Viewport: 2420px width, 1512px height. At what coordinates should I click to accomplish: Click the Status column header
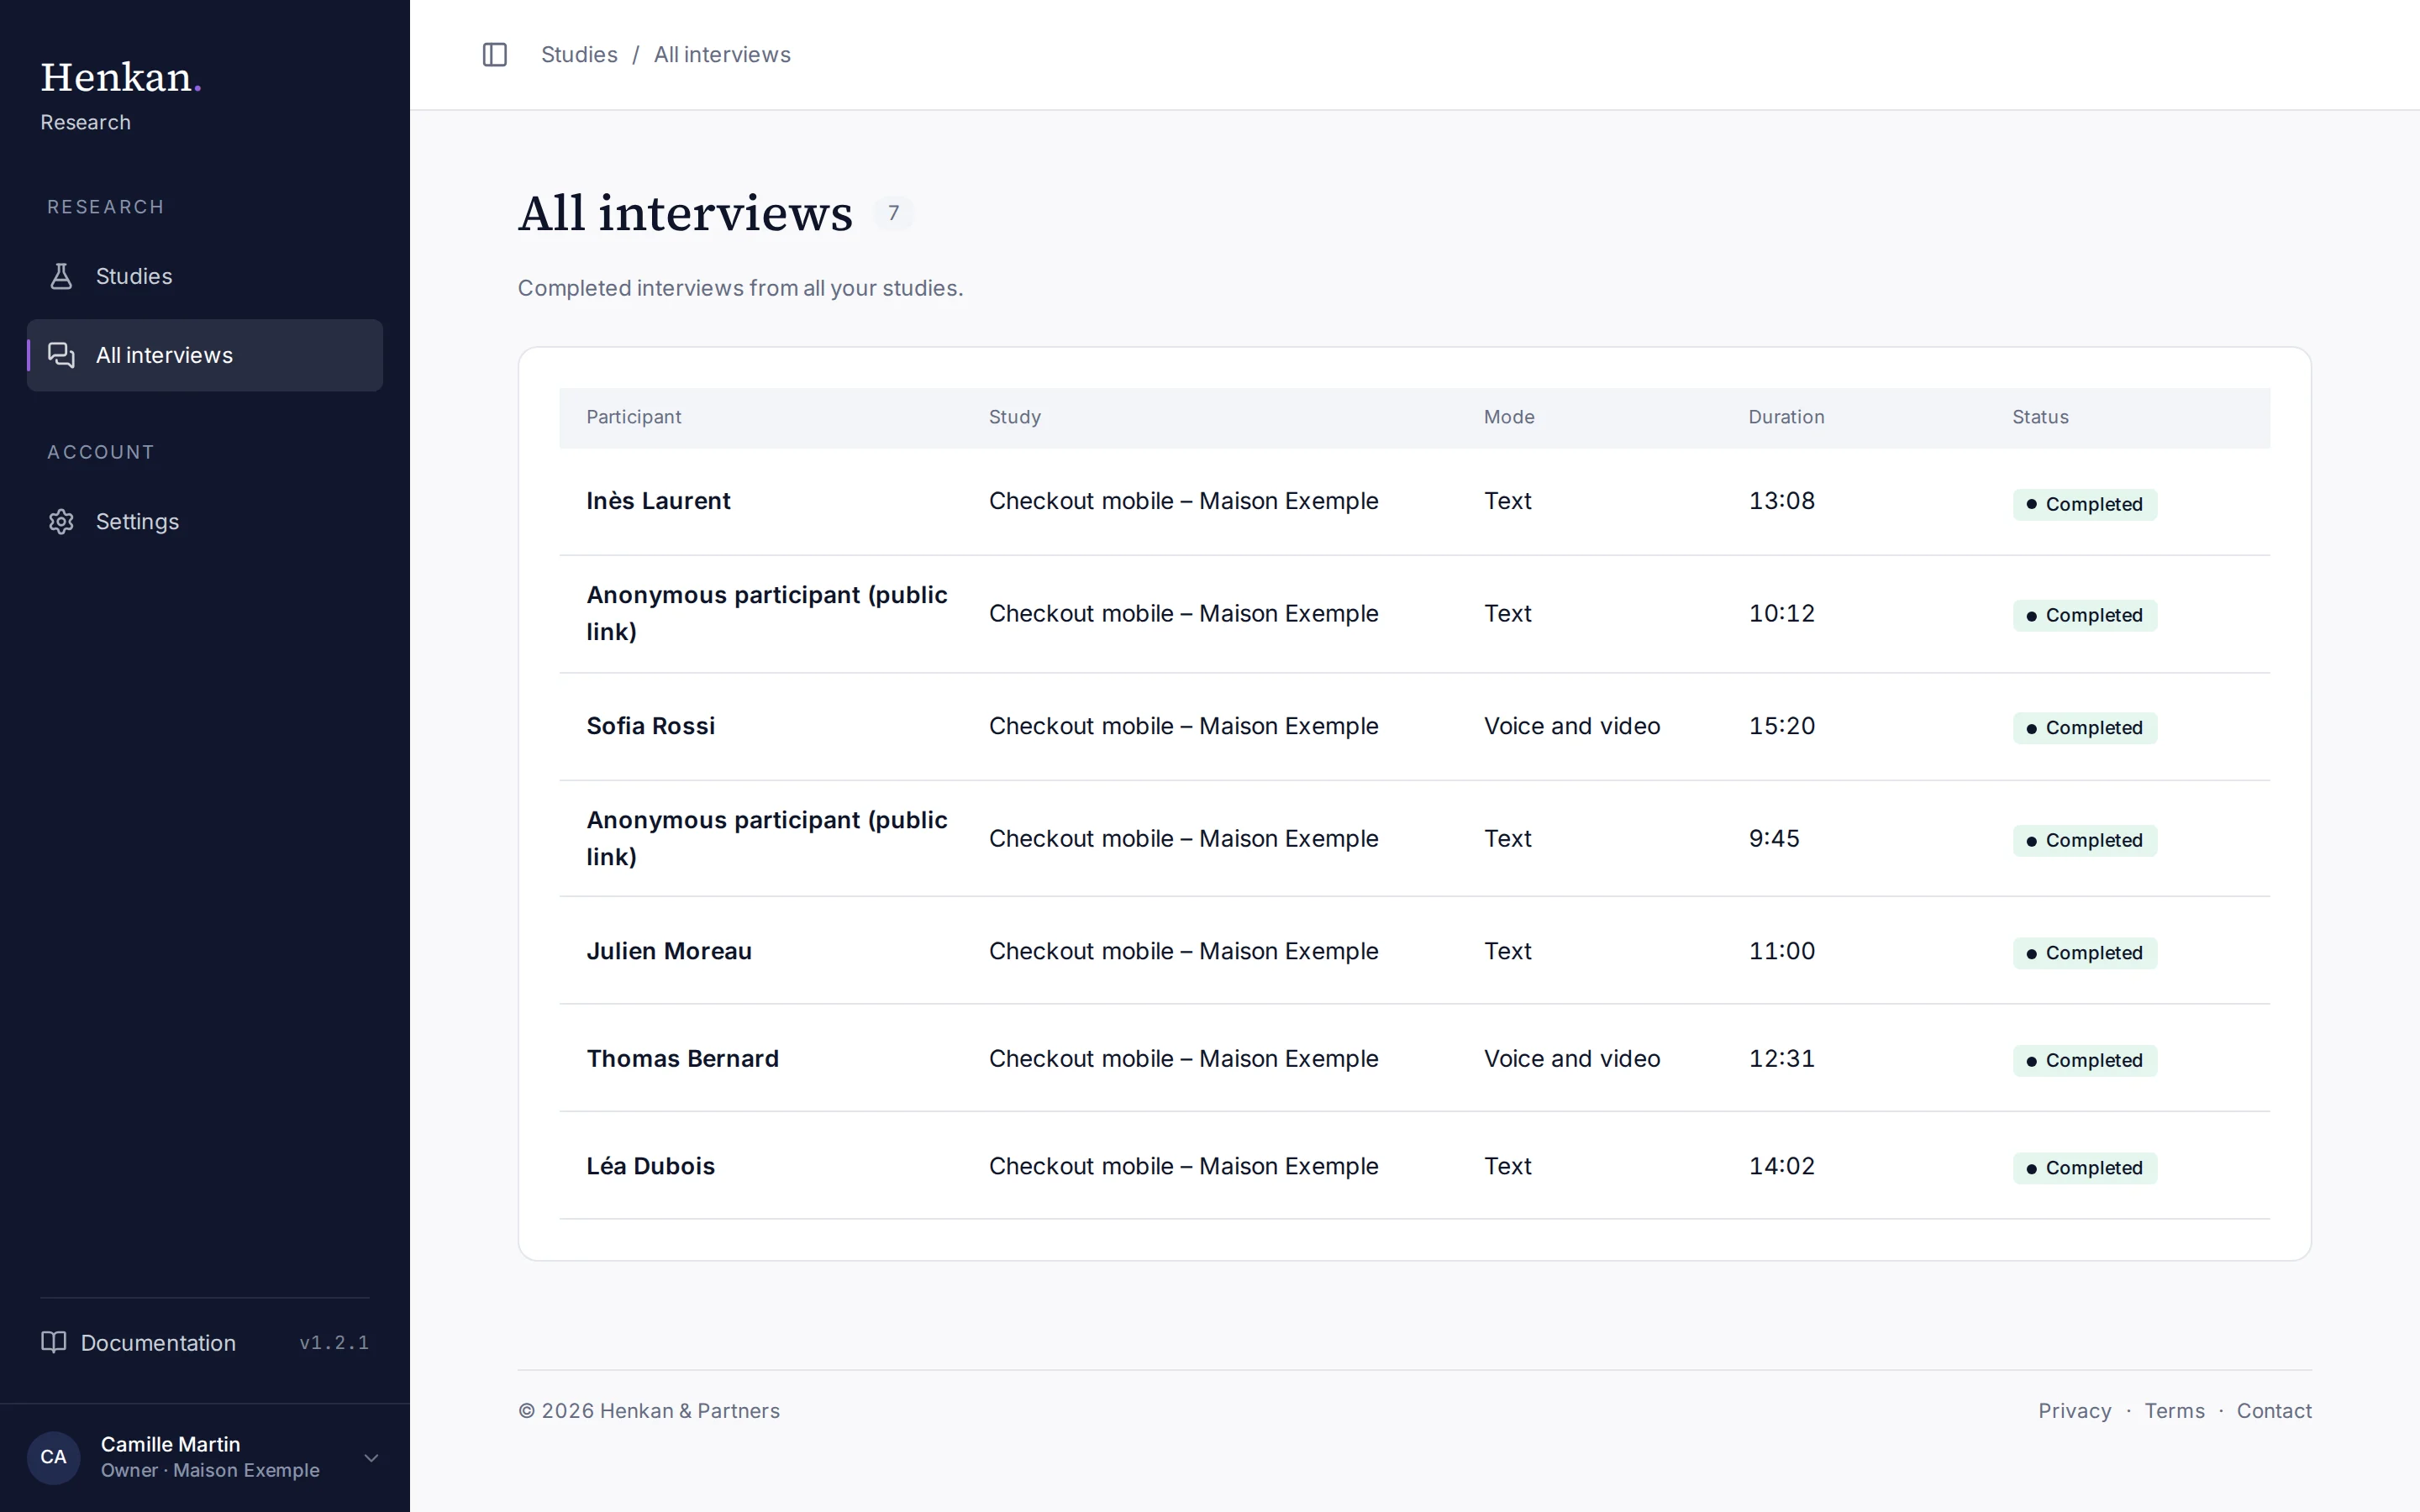click(2040, 417)
